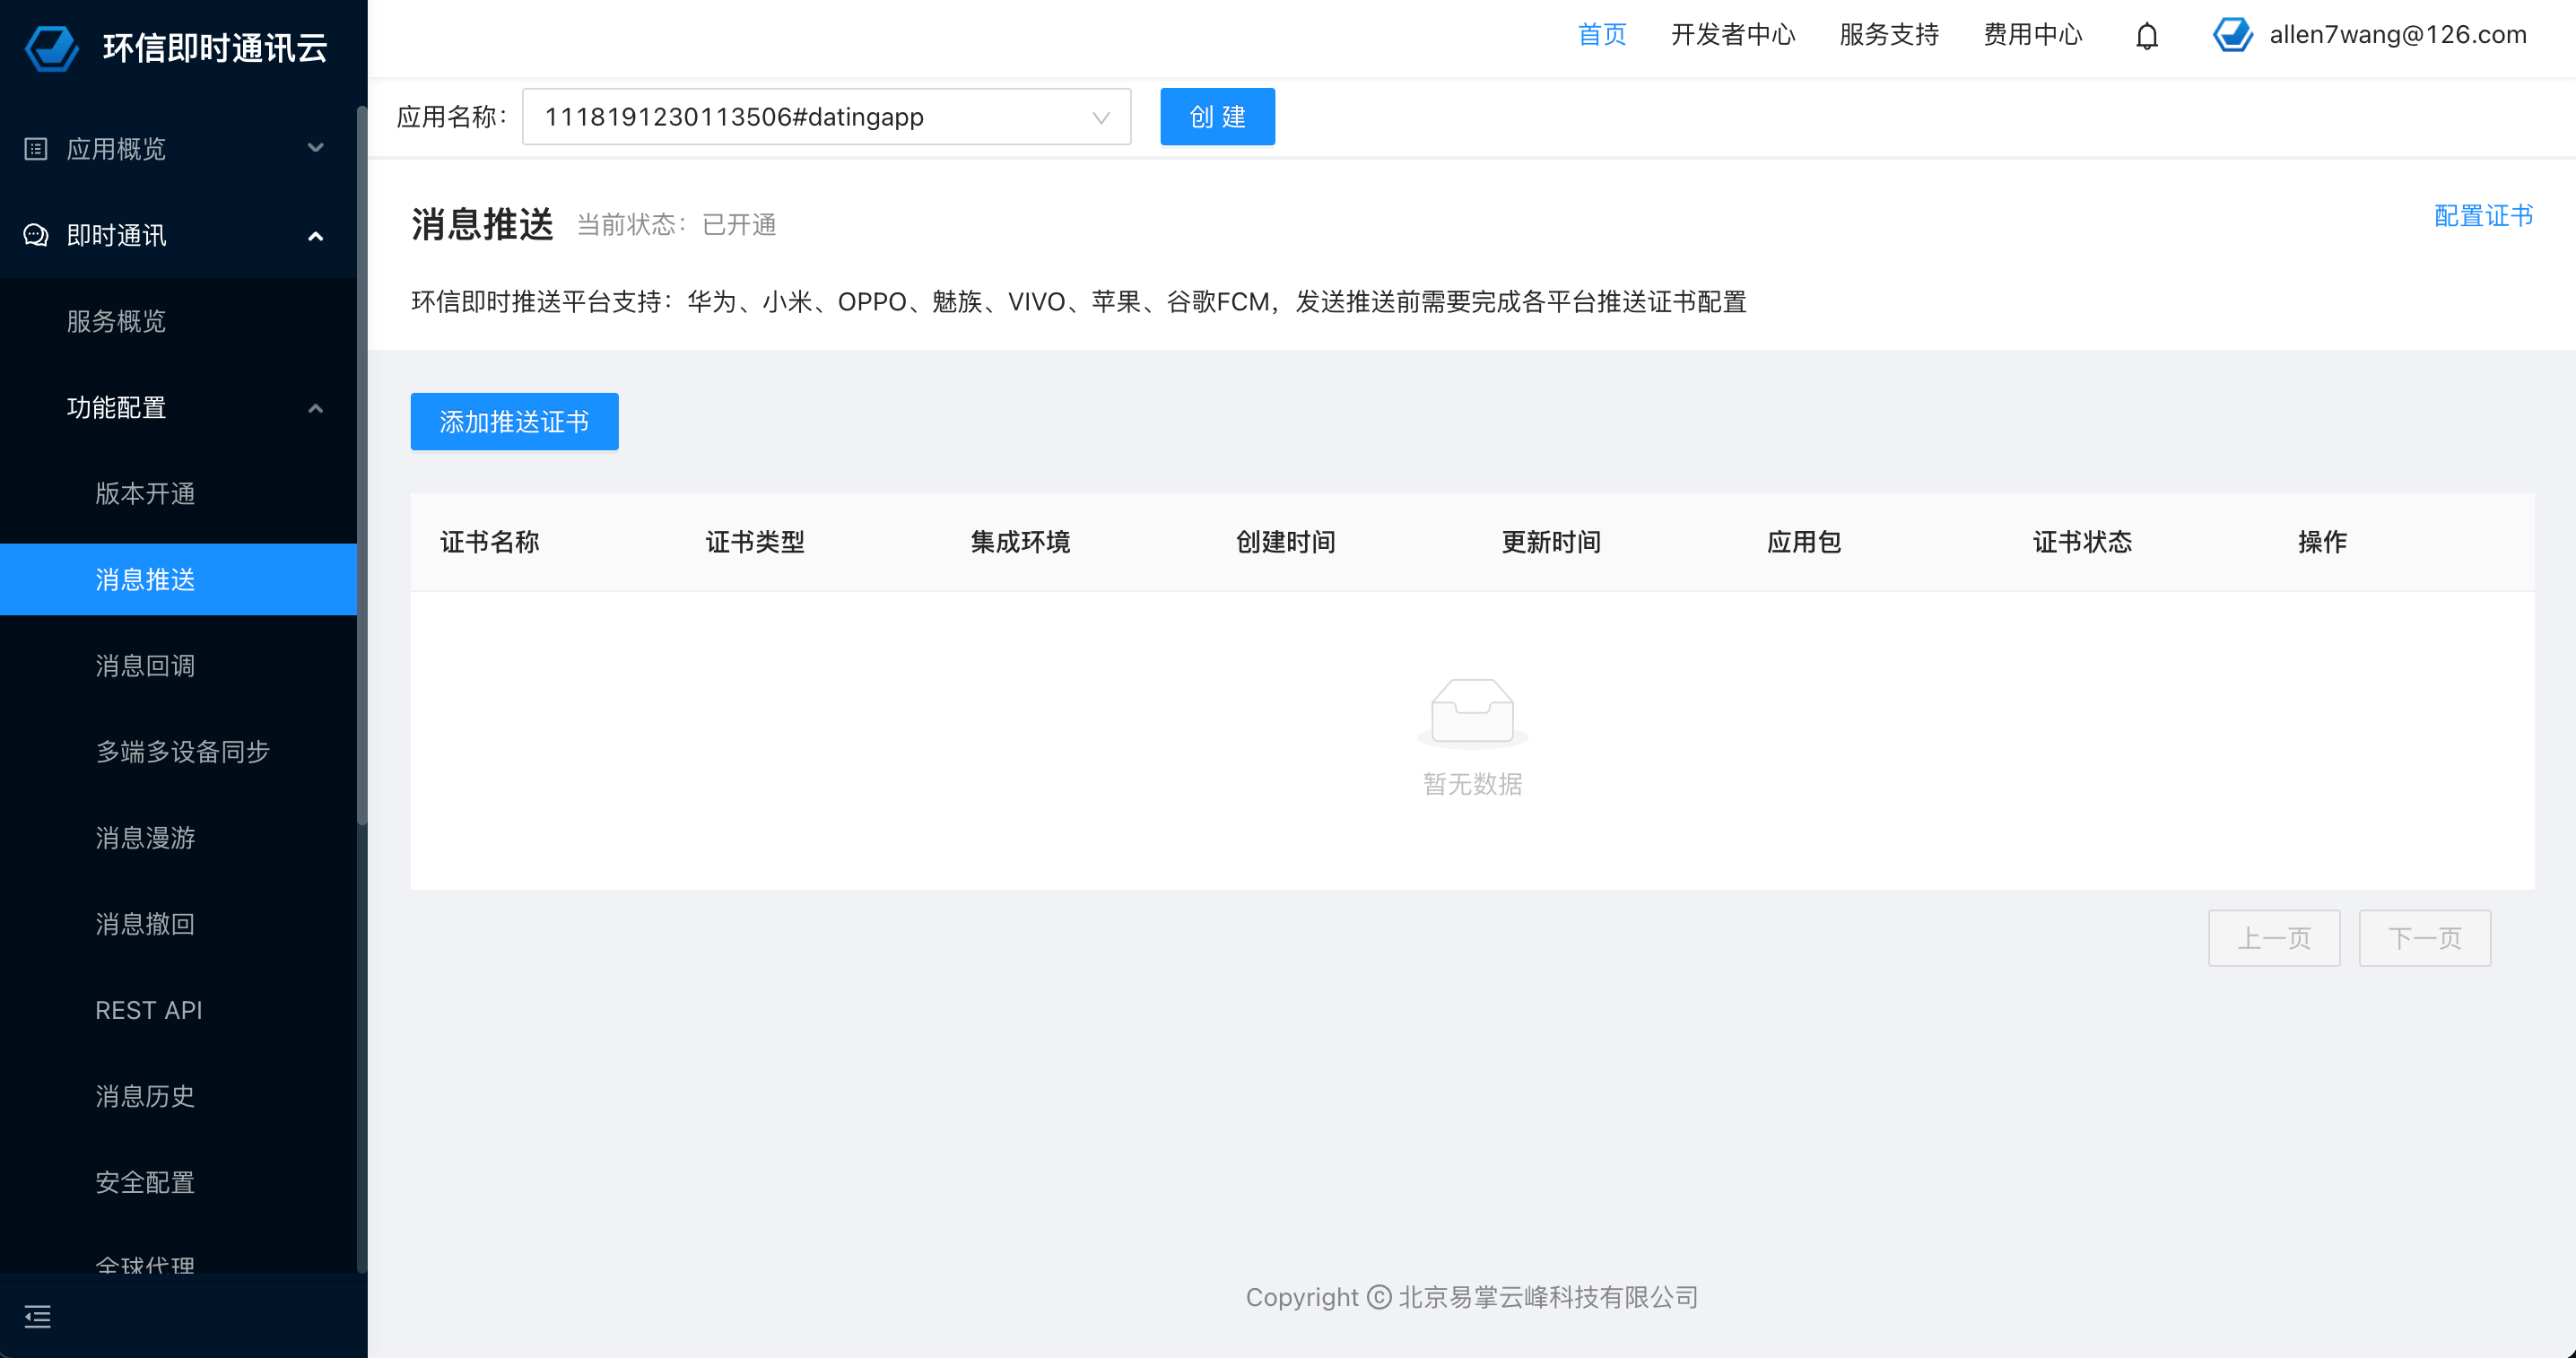Viewport: 2576px width, 1358px height.
Task: Click the 应用包 column header
Action: pyautogui.click(x=1804, y=542)
